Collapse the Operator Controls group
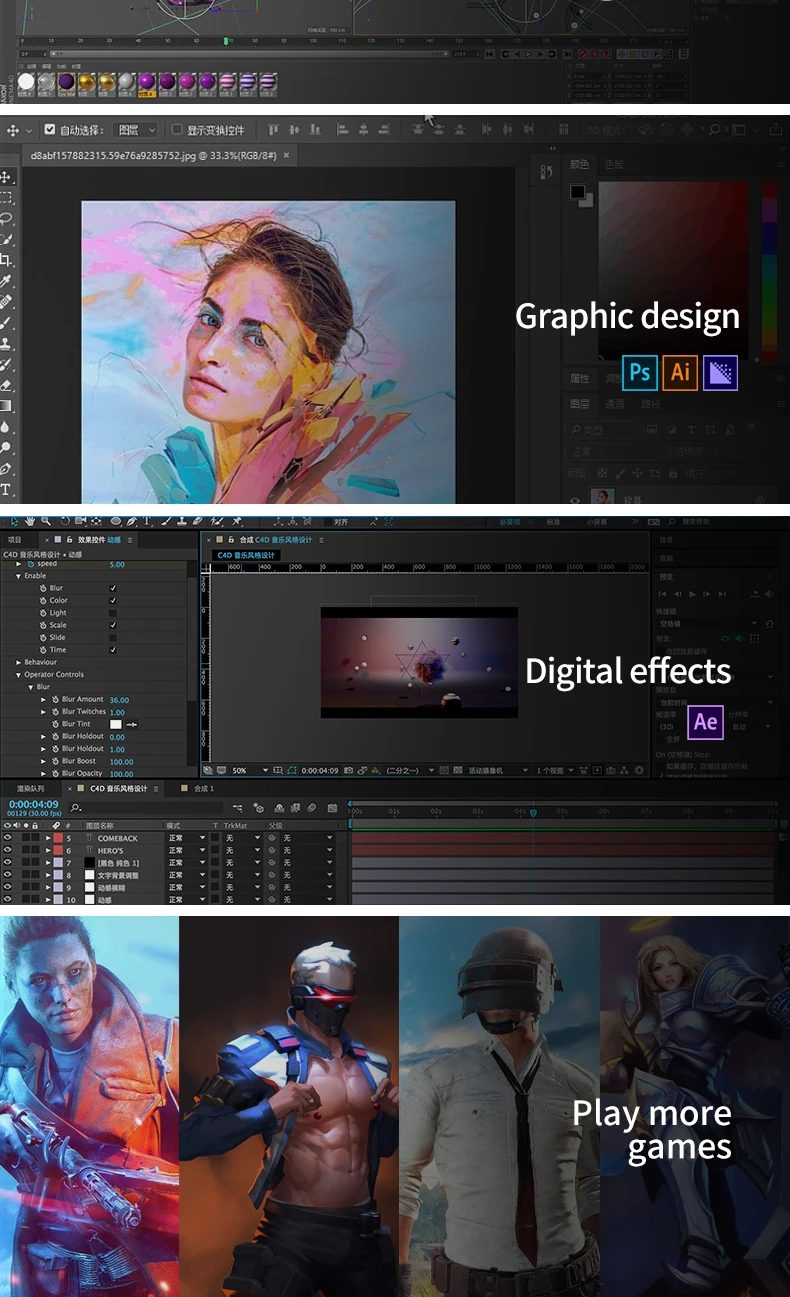Screen dimensions: 790x1297 click(x=18, y=675)
